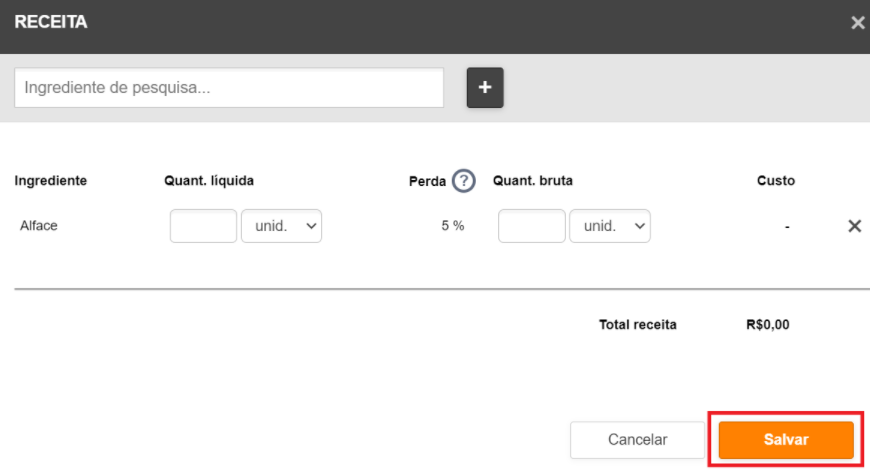
Task: Open the Perda help question-mark icon
Action: pos(463,181)
